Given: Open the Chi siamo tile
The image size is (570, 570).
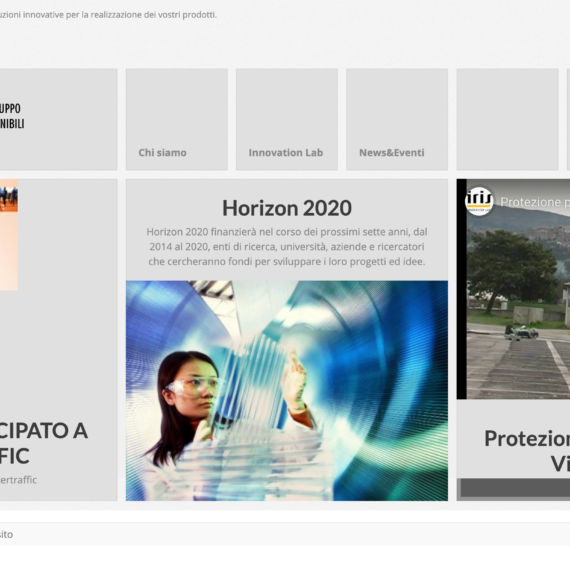Looking at the screenshot, I should pos(177,120).
